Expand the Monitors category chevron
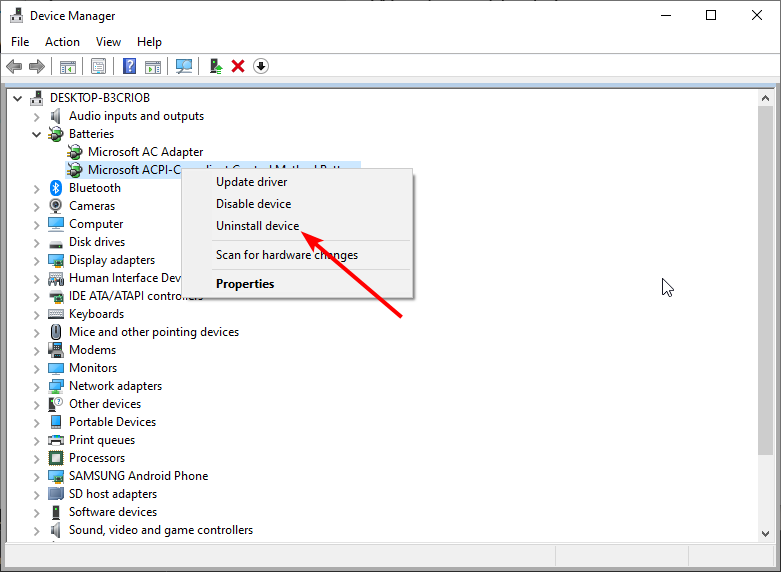 (36, 369)
